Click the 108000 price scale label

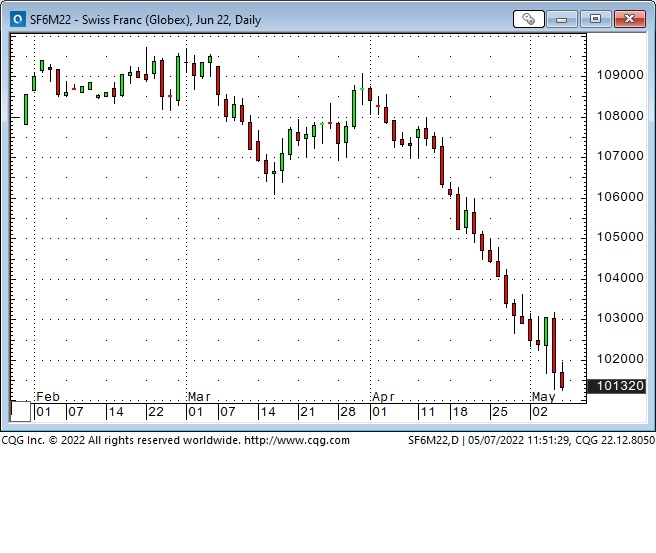pyautogui.click(x=620, y=115)
